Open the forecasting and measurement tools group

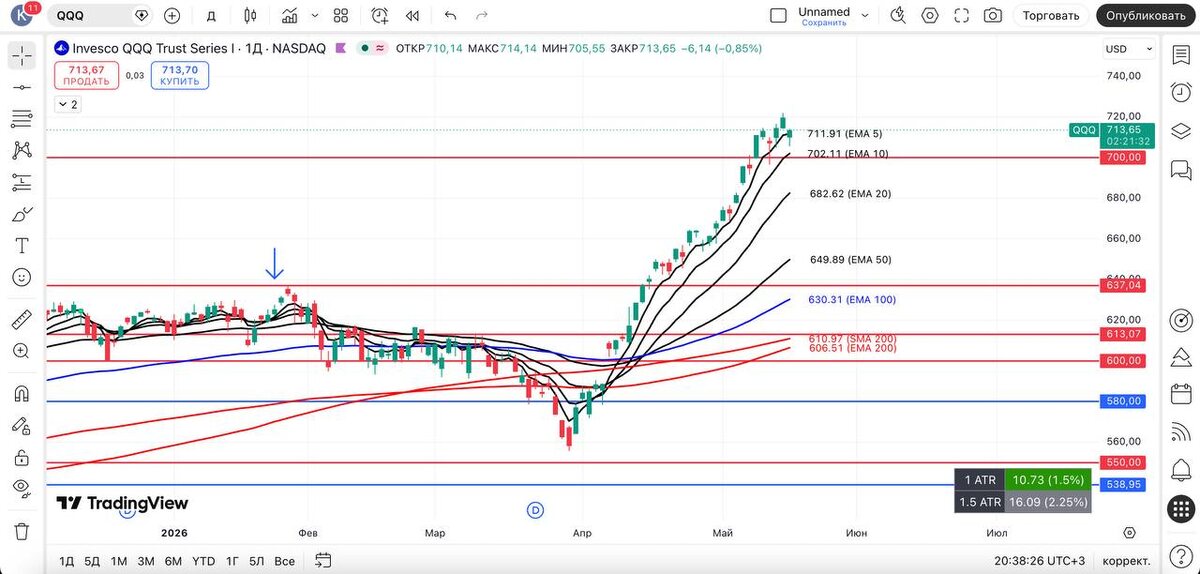[22, 182]
